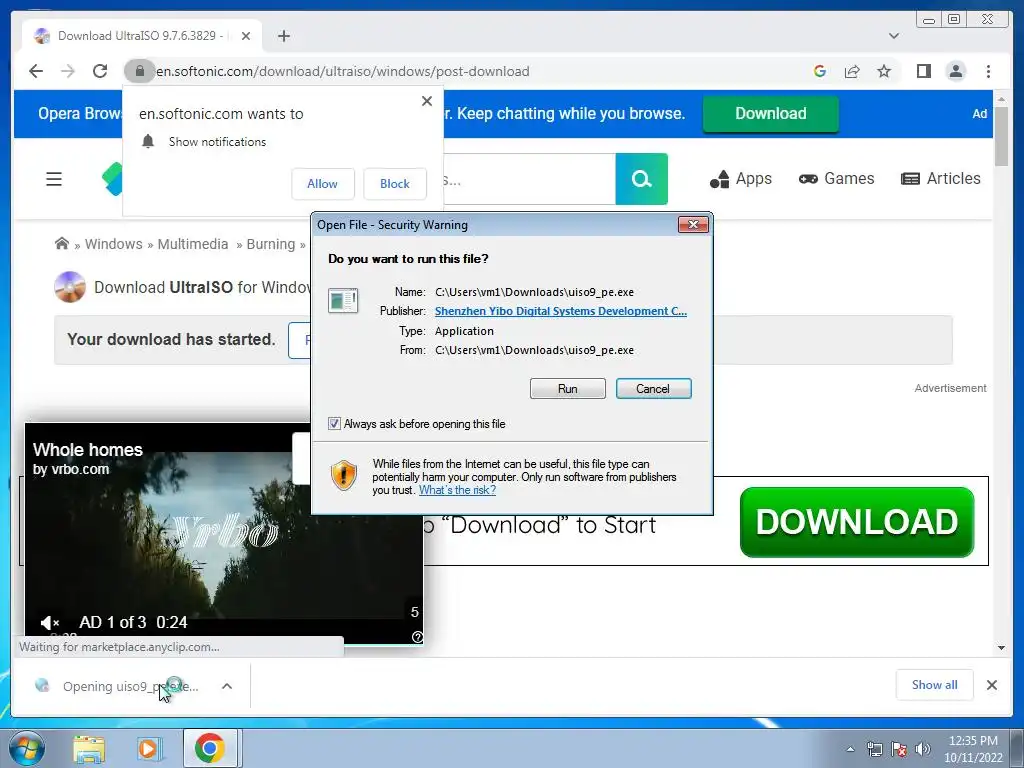The image size is (1024, 768).
Task: Bookmark this tab with star icon
Action: click(884, 71)
